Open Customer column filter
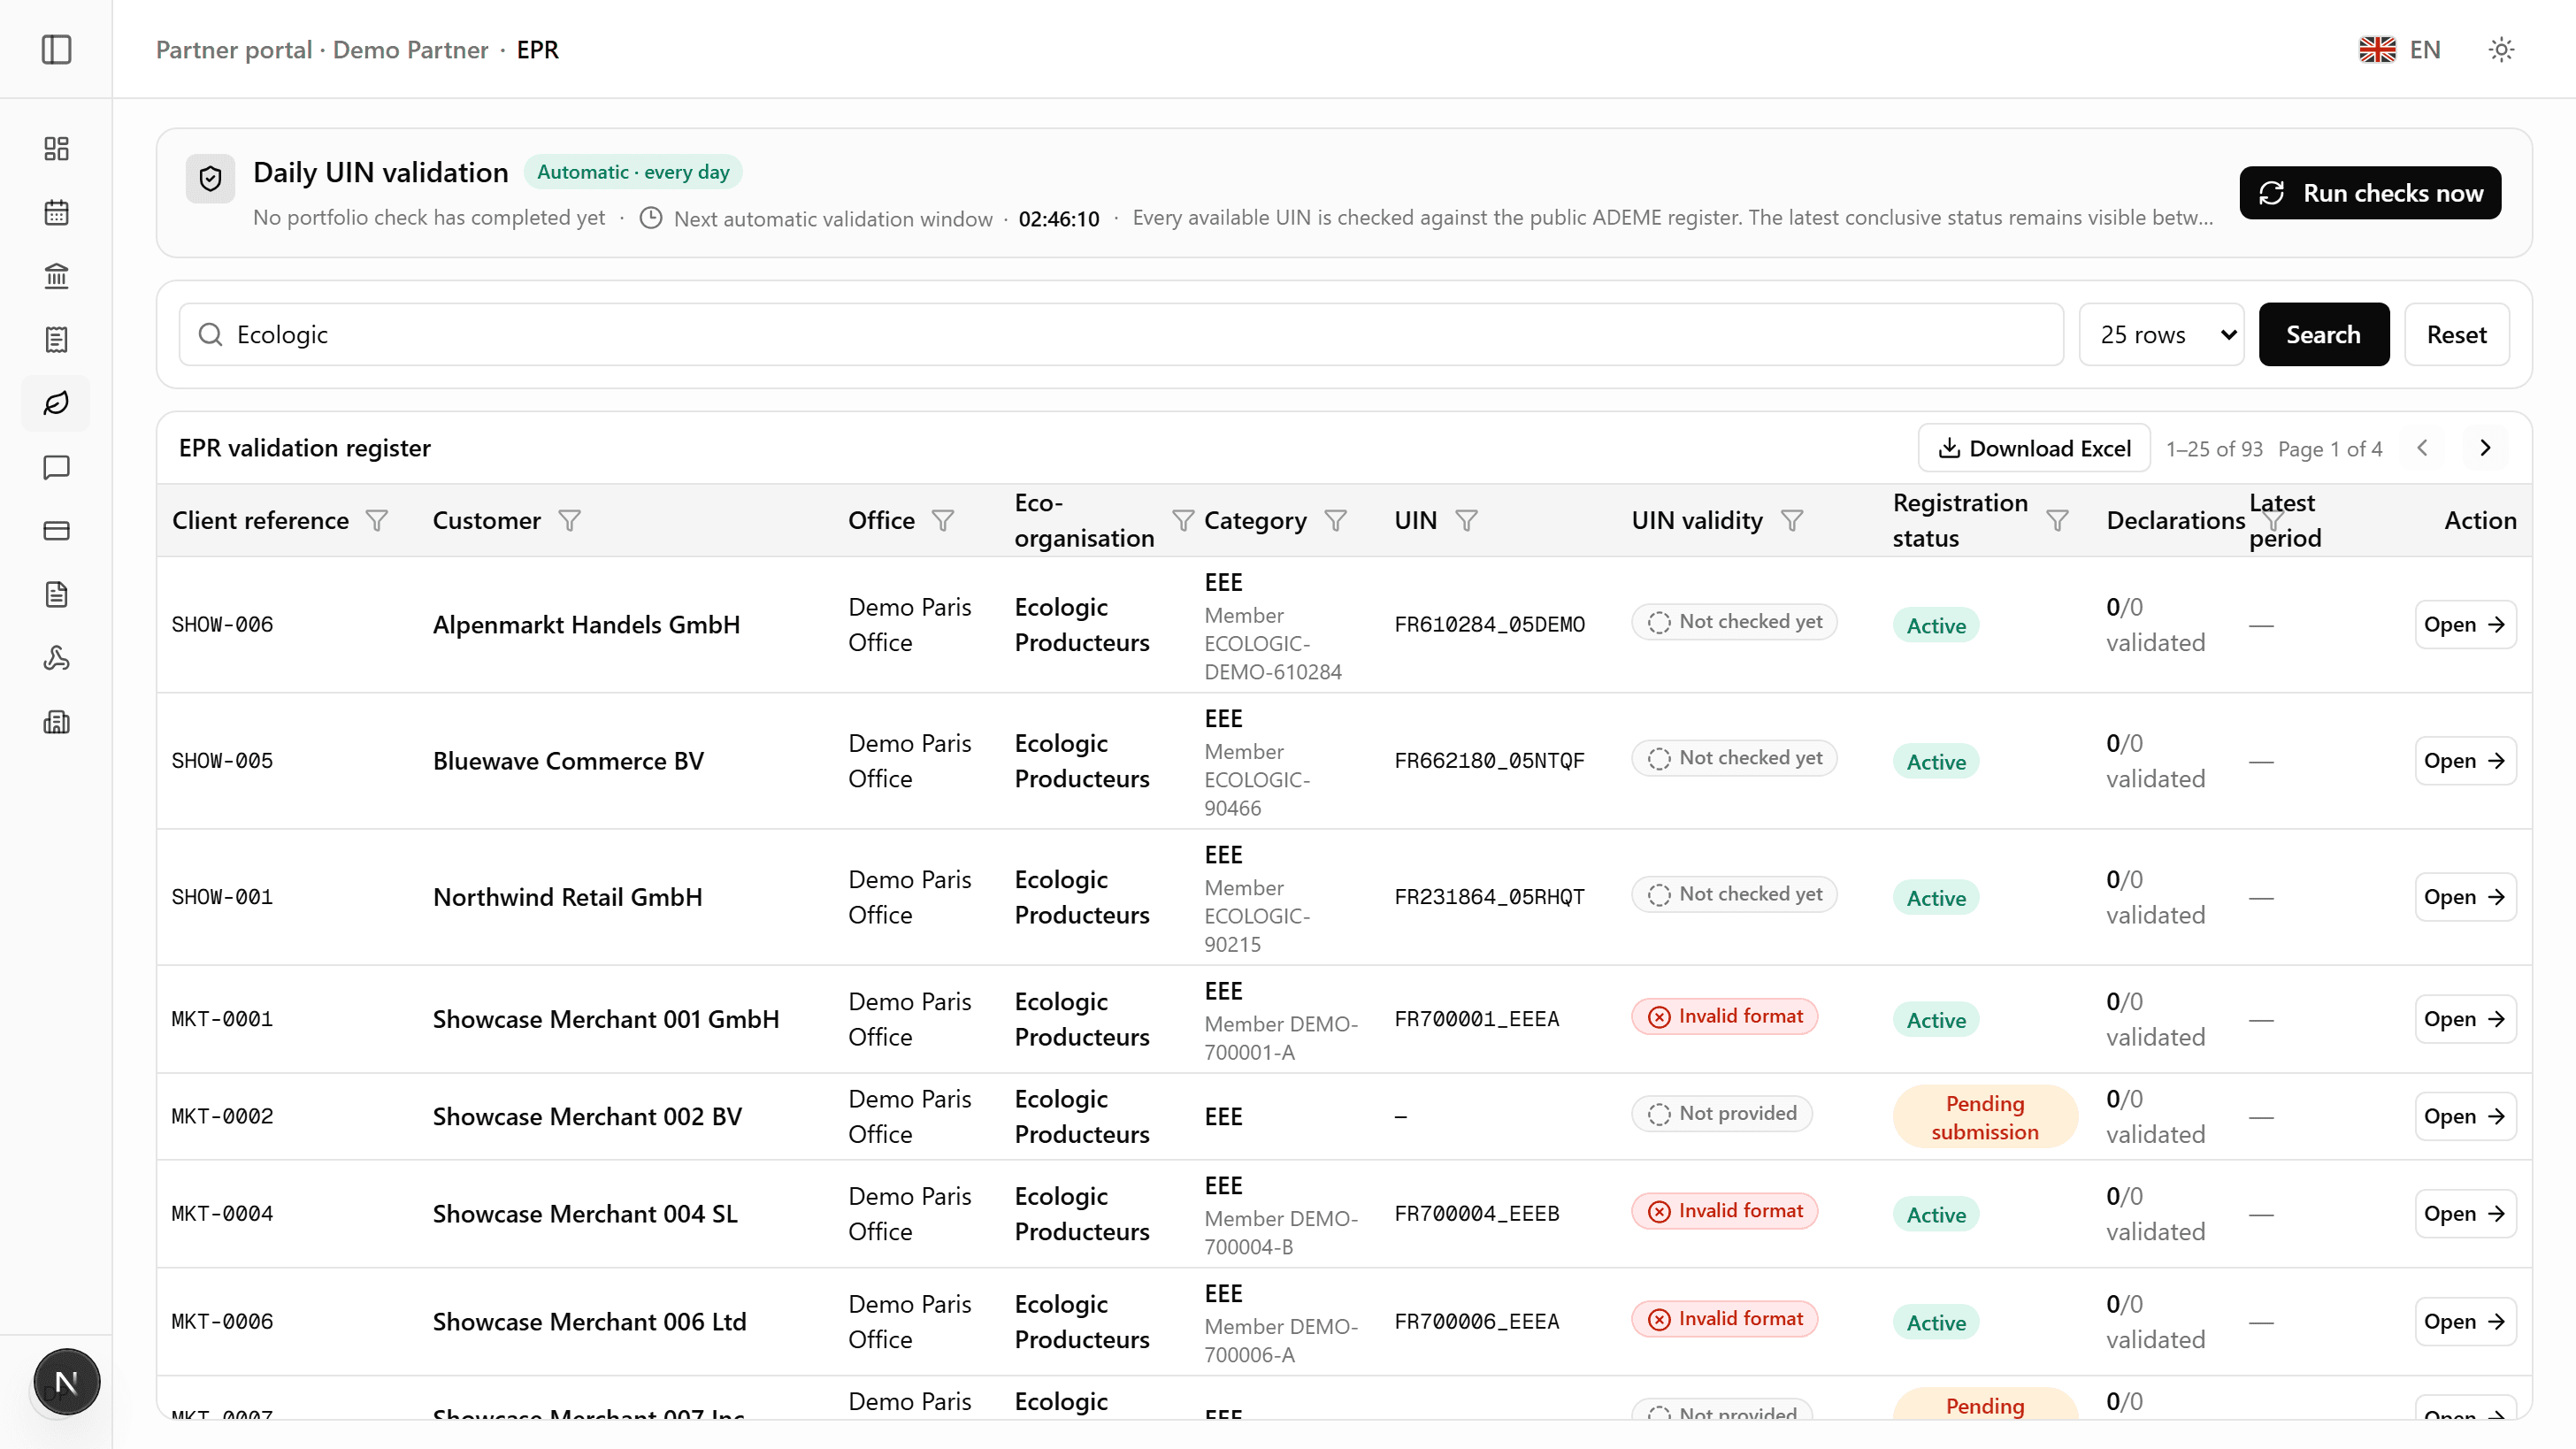Screen dimensions: 2576x1449 point(569,520)
